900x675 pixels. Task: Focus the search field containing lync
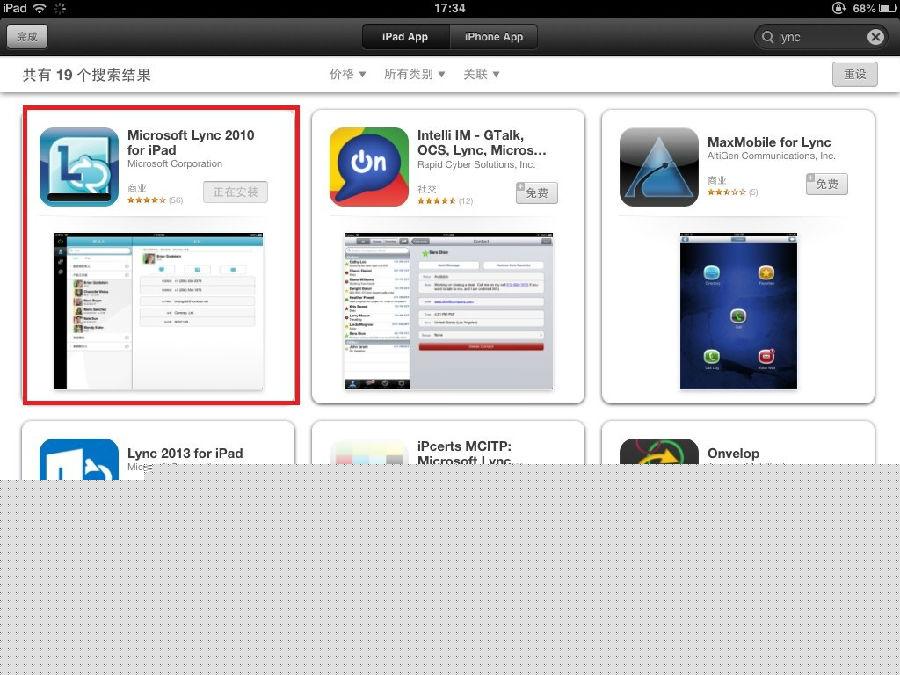click(x=820, y=37)
